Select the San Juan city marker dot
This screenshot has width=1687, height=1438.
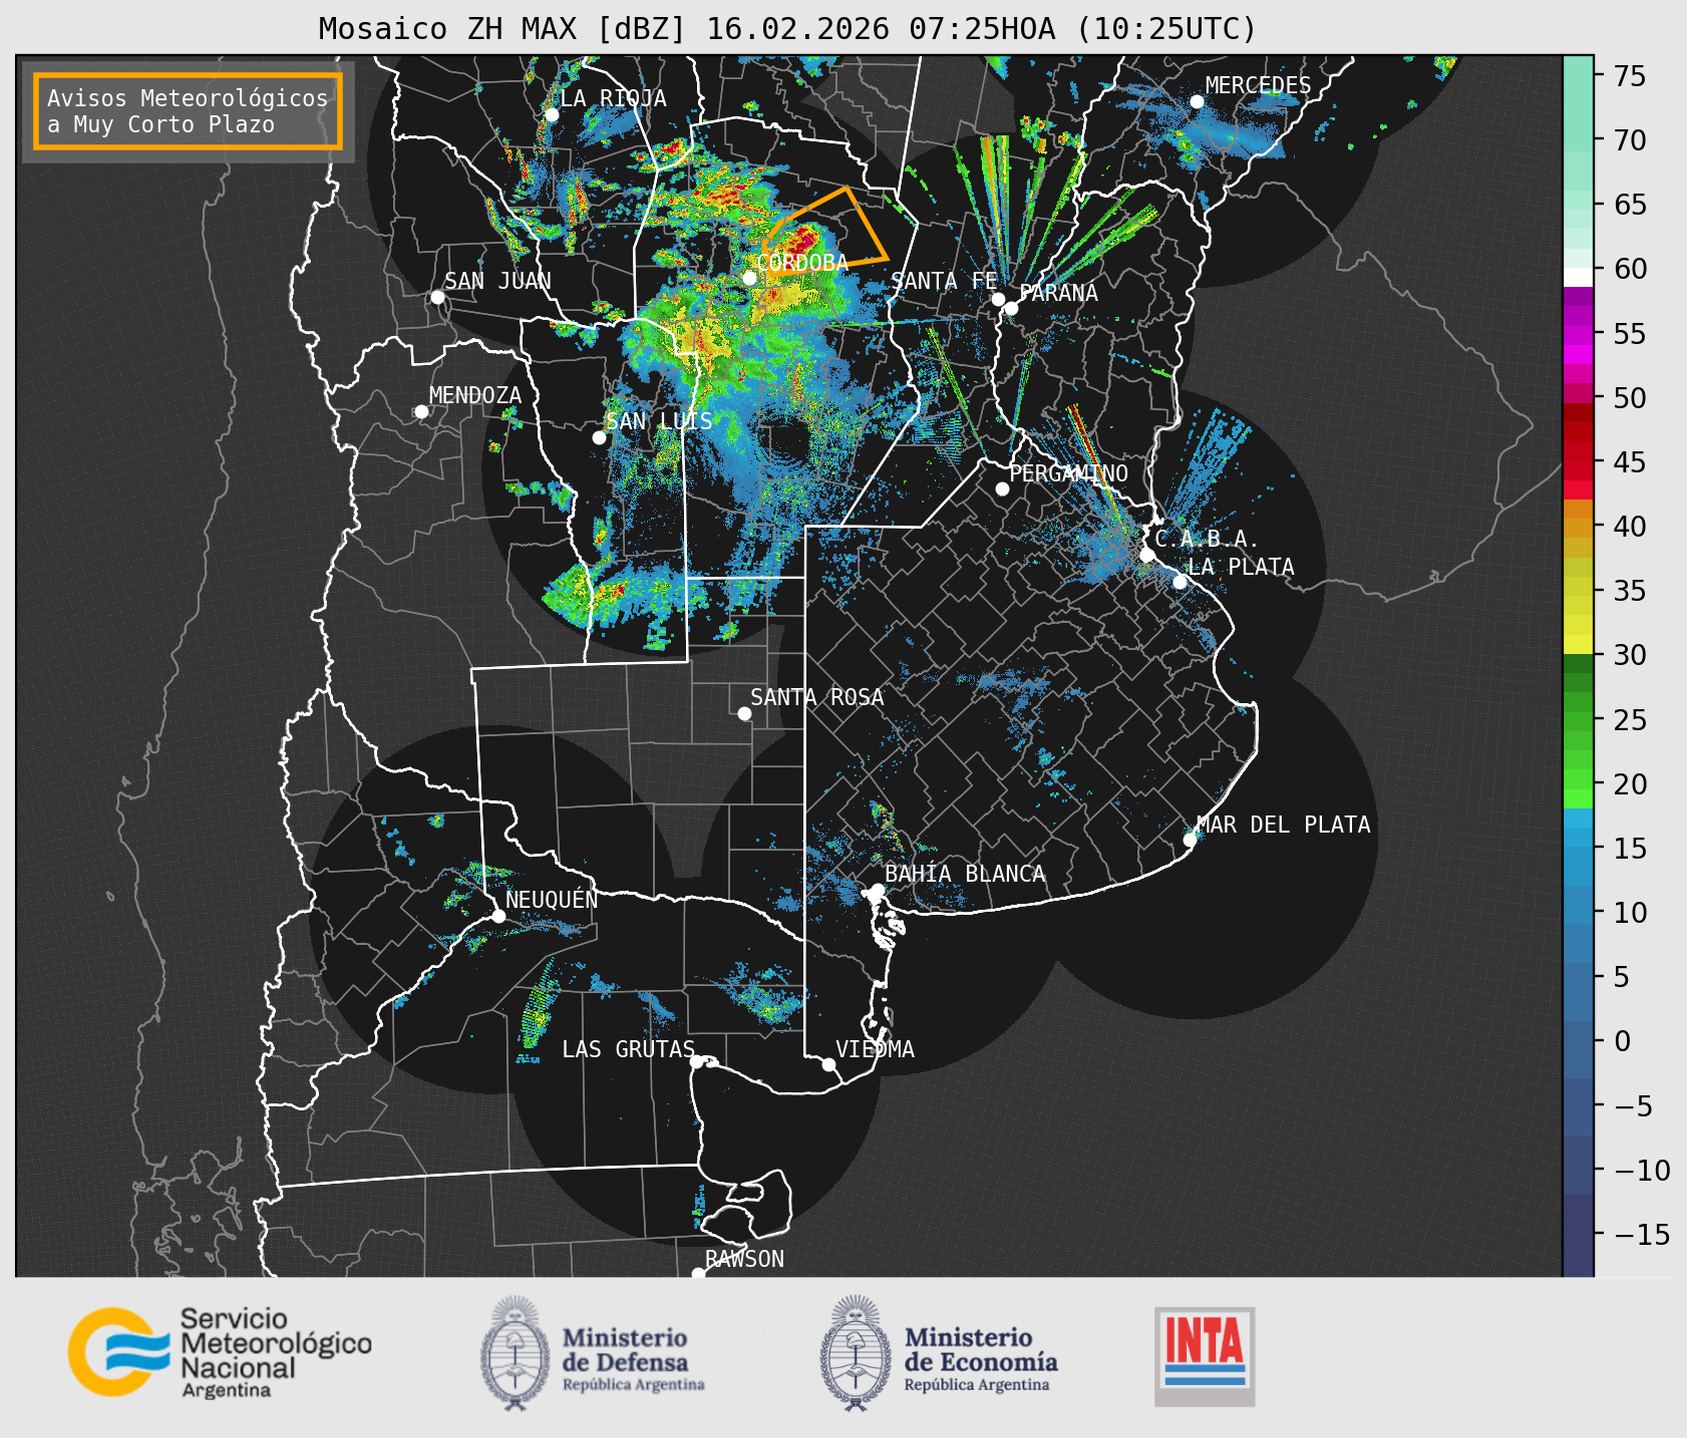pyautogui.click(x=437, y=297)
